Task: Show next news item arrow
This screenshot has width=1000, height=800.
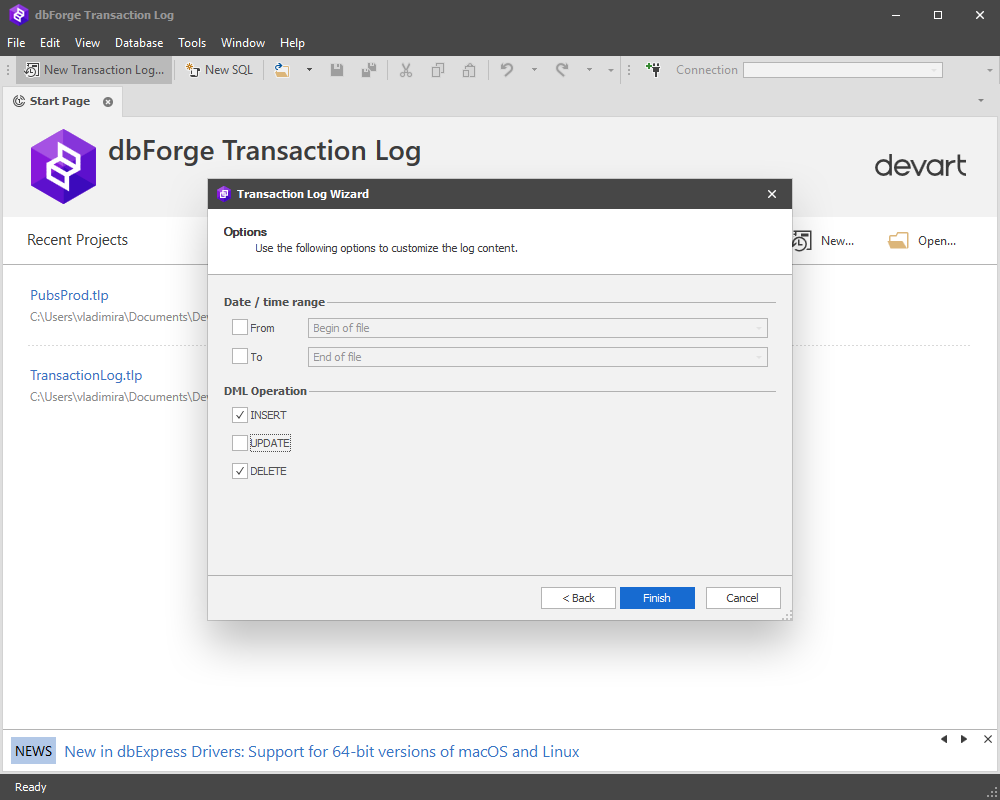Action: click(964, 739)
